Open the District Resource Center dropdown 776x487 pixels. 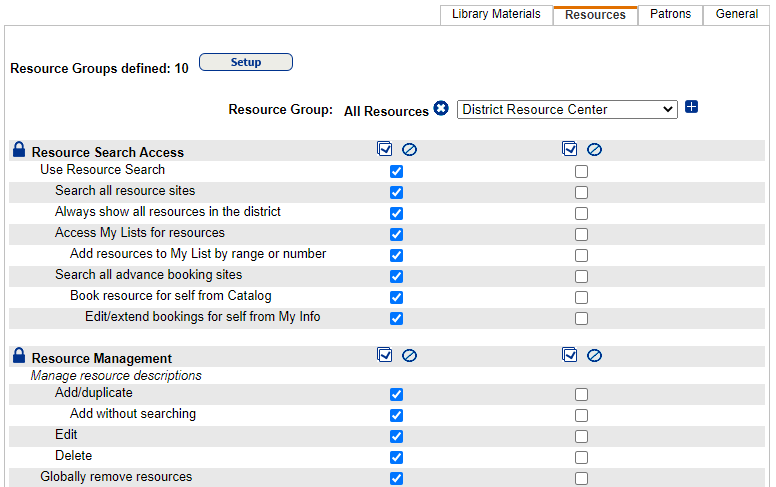click(x=567, y=109)
